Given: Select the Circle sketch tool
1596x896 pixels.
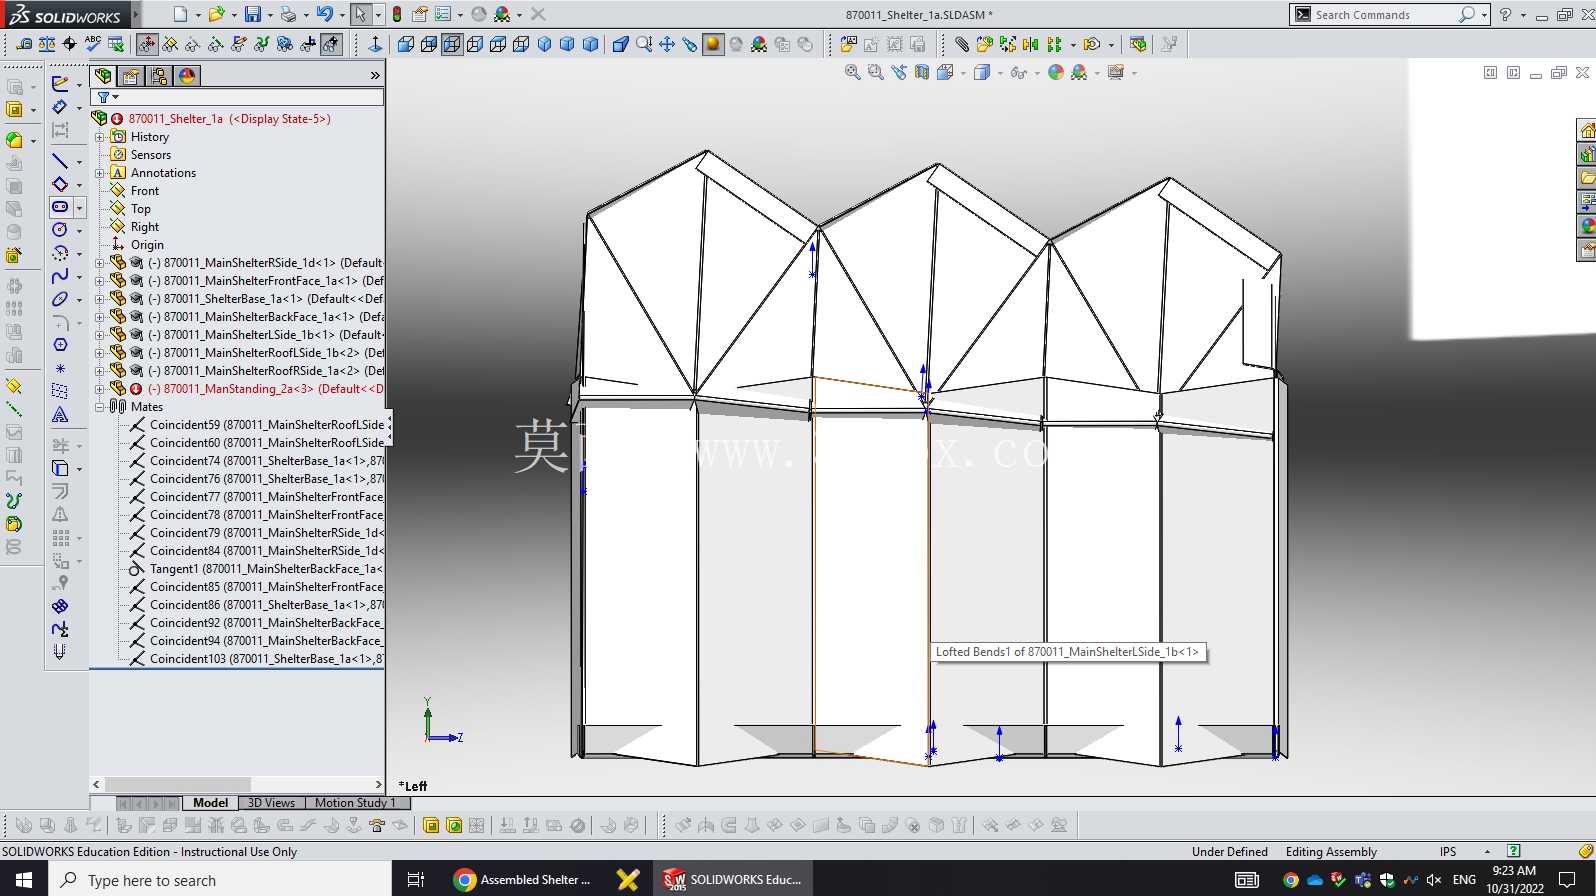Looking at the screenshot, I should tap(60, 230).
